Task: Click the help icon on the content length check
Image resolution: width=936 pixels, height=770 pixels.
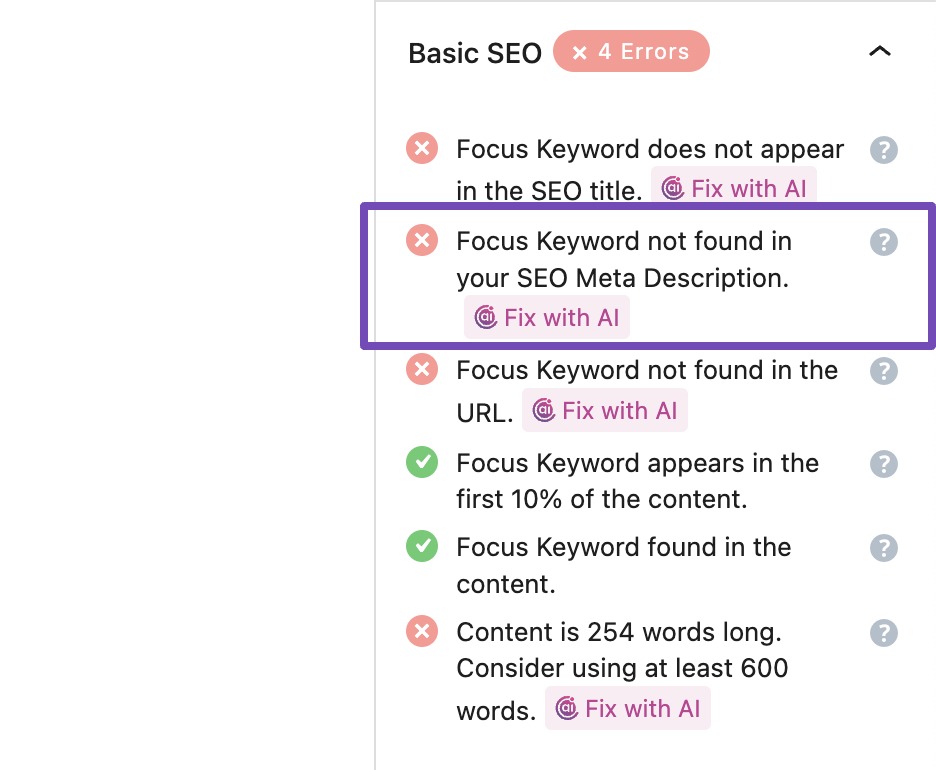Action: coord(883,632)
